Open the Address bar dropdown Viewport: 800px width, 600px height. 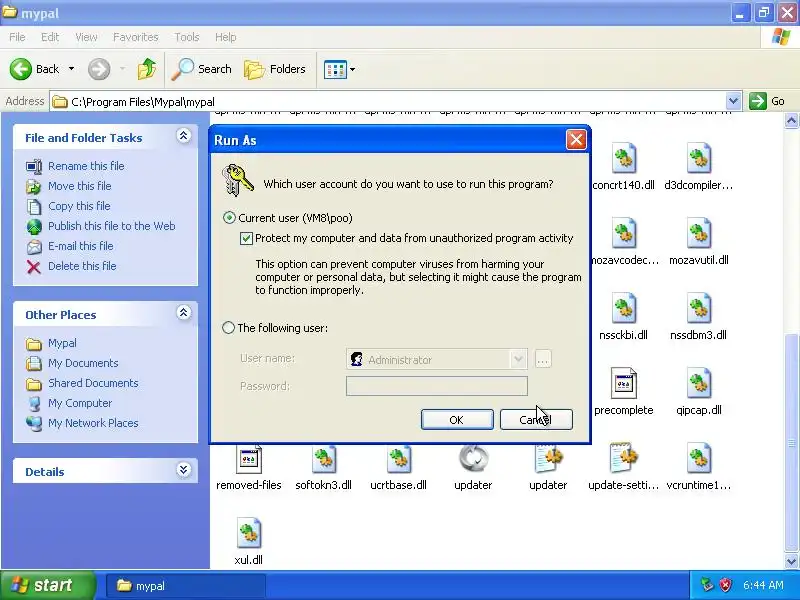coord(733,101)
